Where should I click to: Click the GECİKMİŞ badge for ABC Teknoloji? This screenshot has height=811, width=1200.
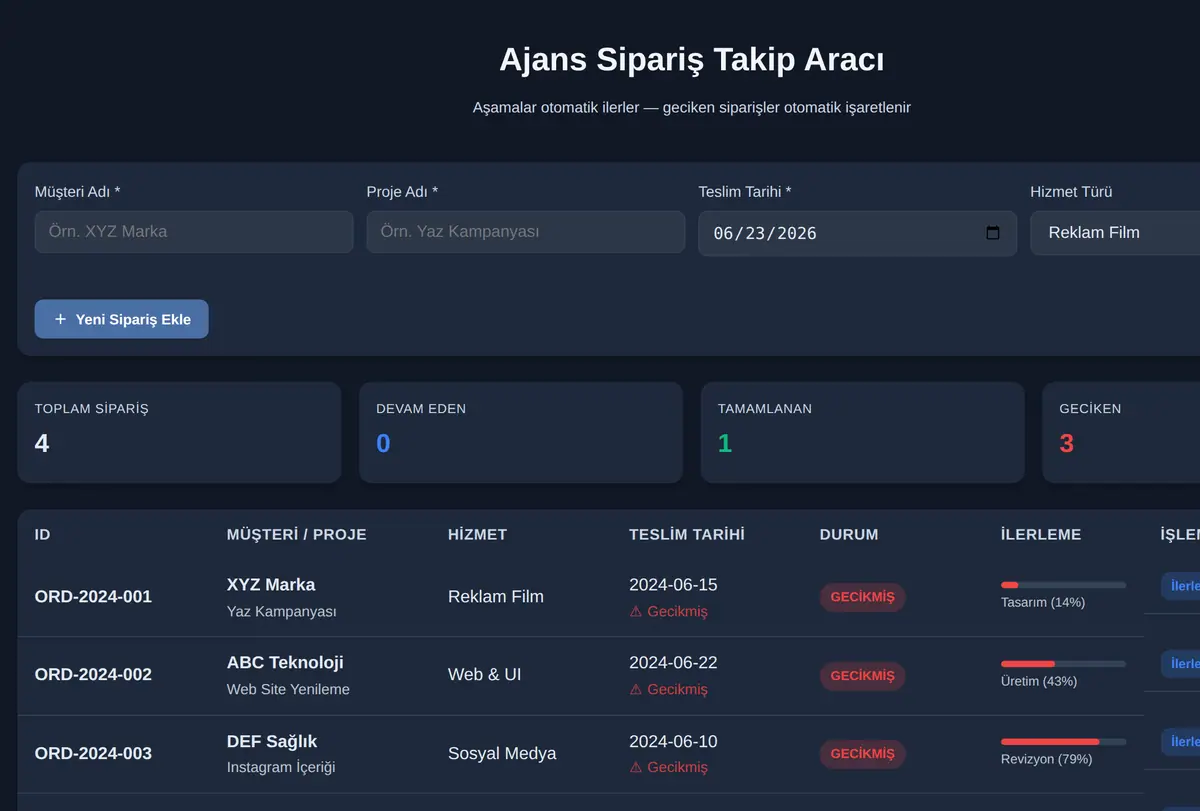click(x=862, y=675)
